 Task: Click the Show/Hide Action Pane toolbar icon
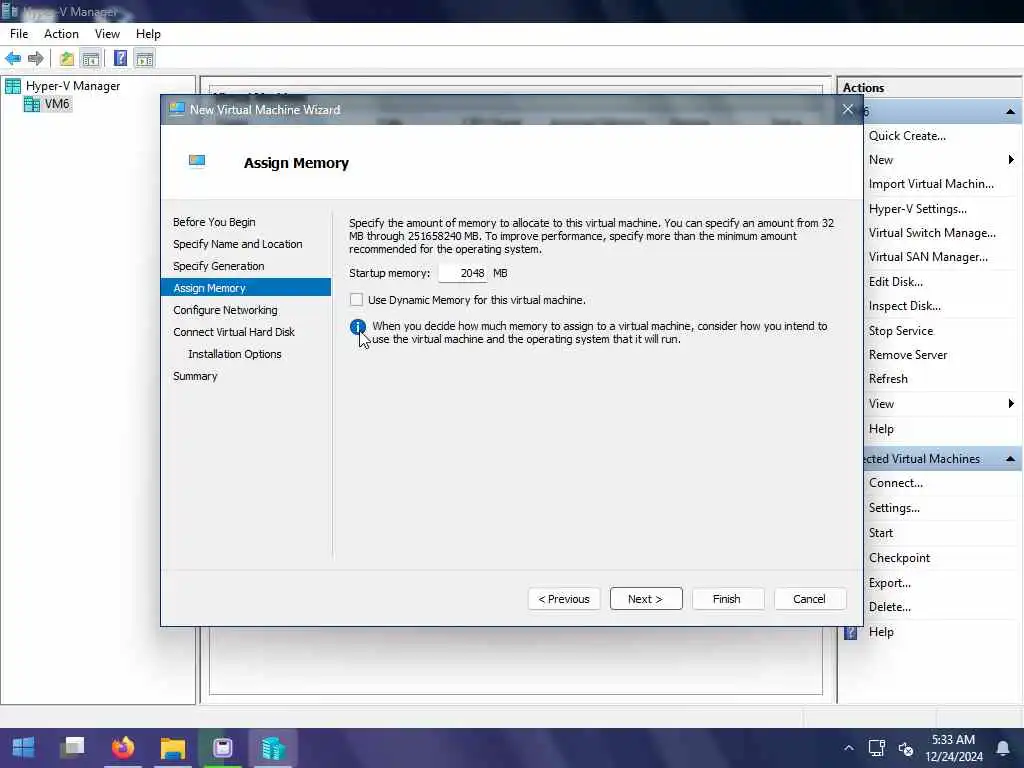click(x=144, y=59)
